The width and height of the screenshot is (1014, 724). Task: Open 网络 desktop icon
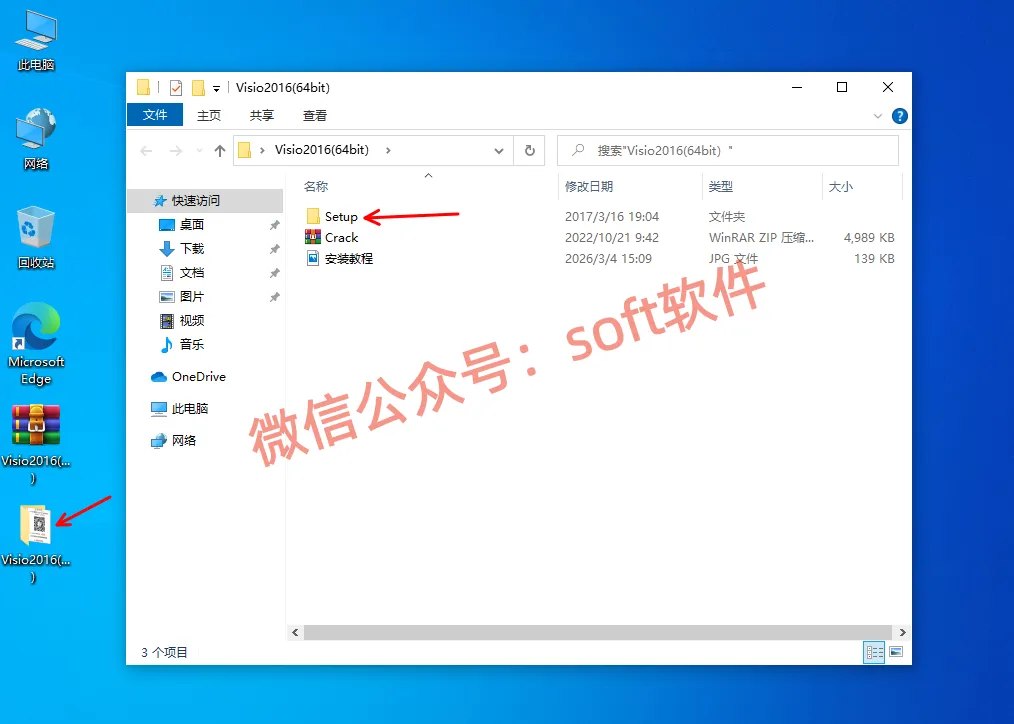36,139
